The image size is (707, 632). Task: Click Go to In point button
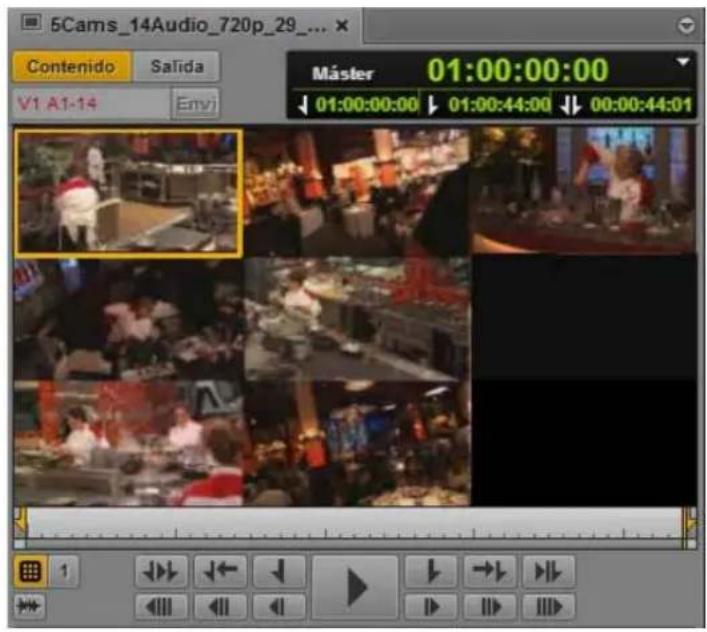[220, 572]
